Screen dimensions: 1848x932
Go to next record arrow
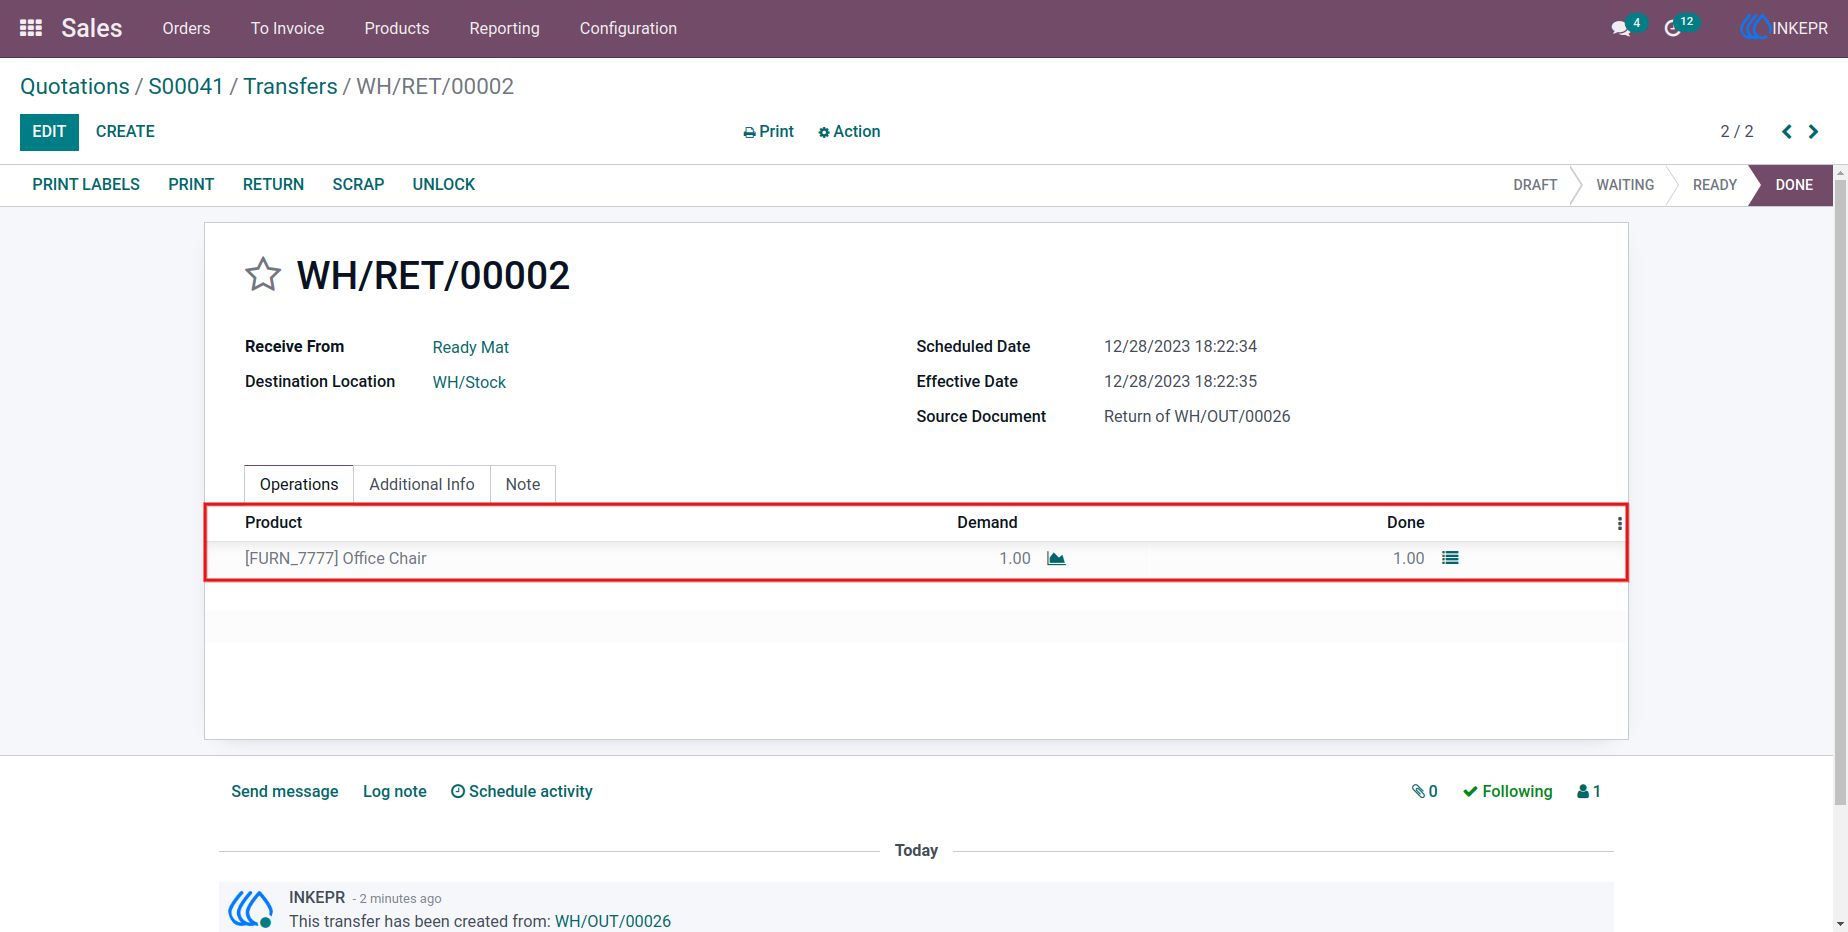point(1813,132)
